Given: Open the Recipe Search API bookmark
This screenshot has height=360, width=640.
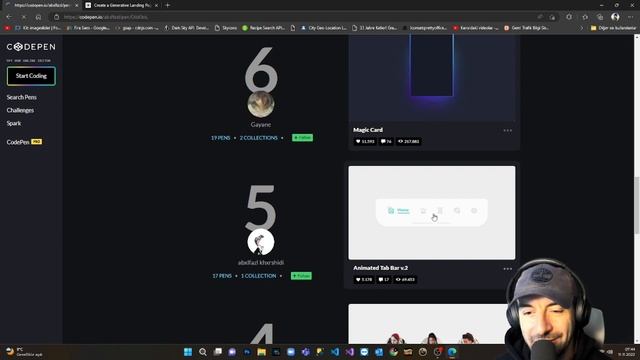Looking at the screenshot, I should [263, 28].
